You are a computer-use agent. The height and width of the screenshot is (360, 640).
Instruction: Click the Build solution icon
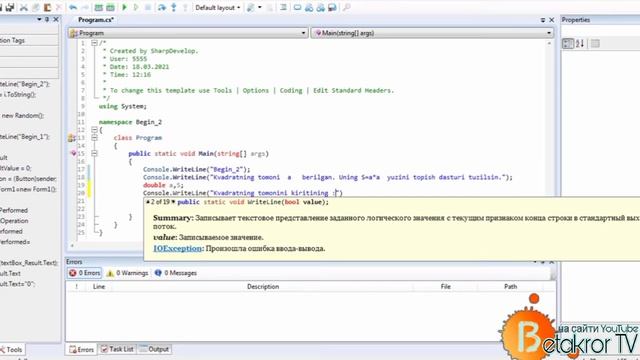98,7
